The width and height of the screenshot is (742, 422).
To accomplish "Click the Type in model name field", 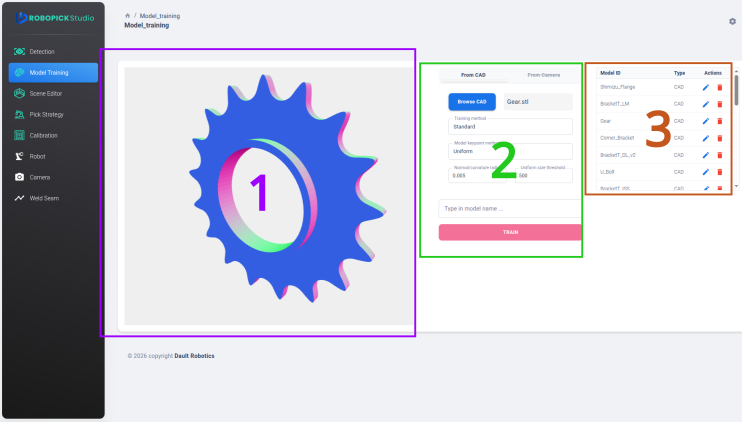I will (x=510, y=209).
